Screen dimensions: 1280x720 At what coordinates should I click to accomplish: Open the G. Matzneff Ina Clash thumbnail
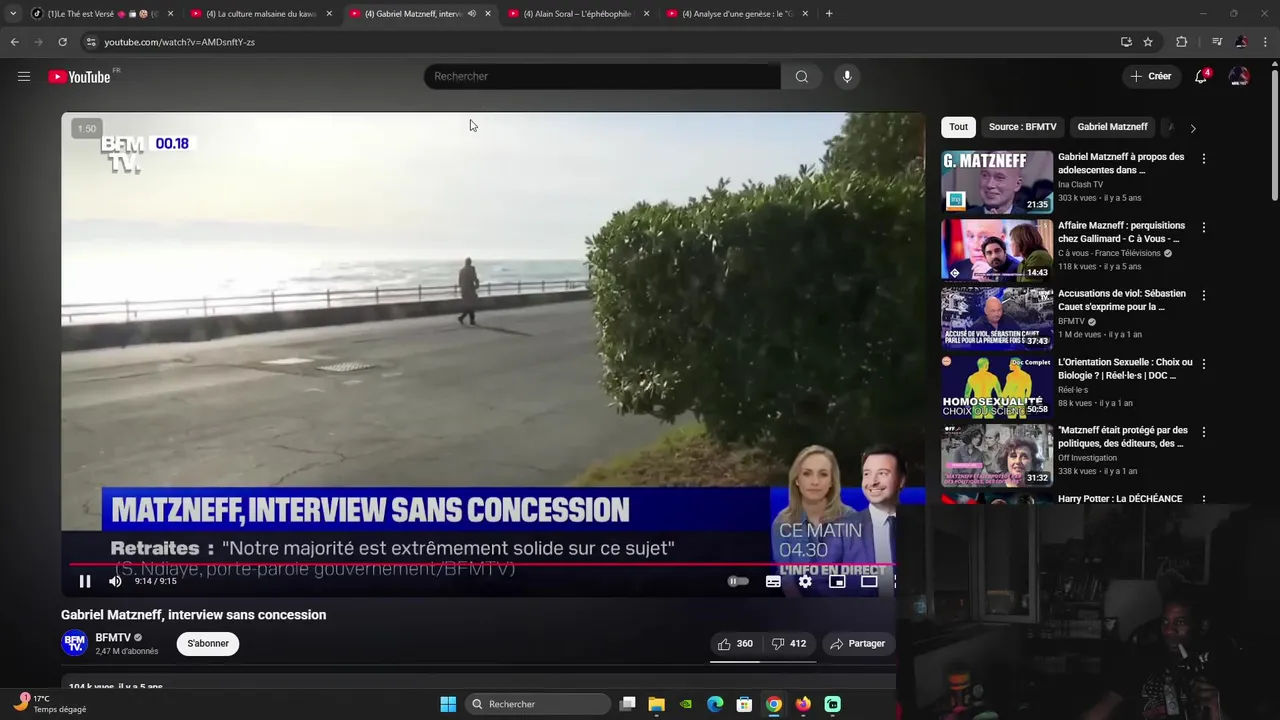coord(997,181)
